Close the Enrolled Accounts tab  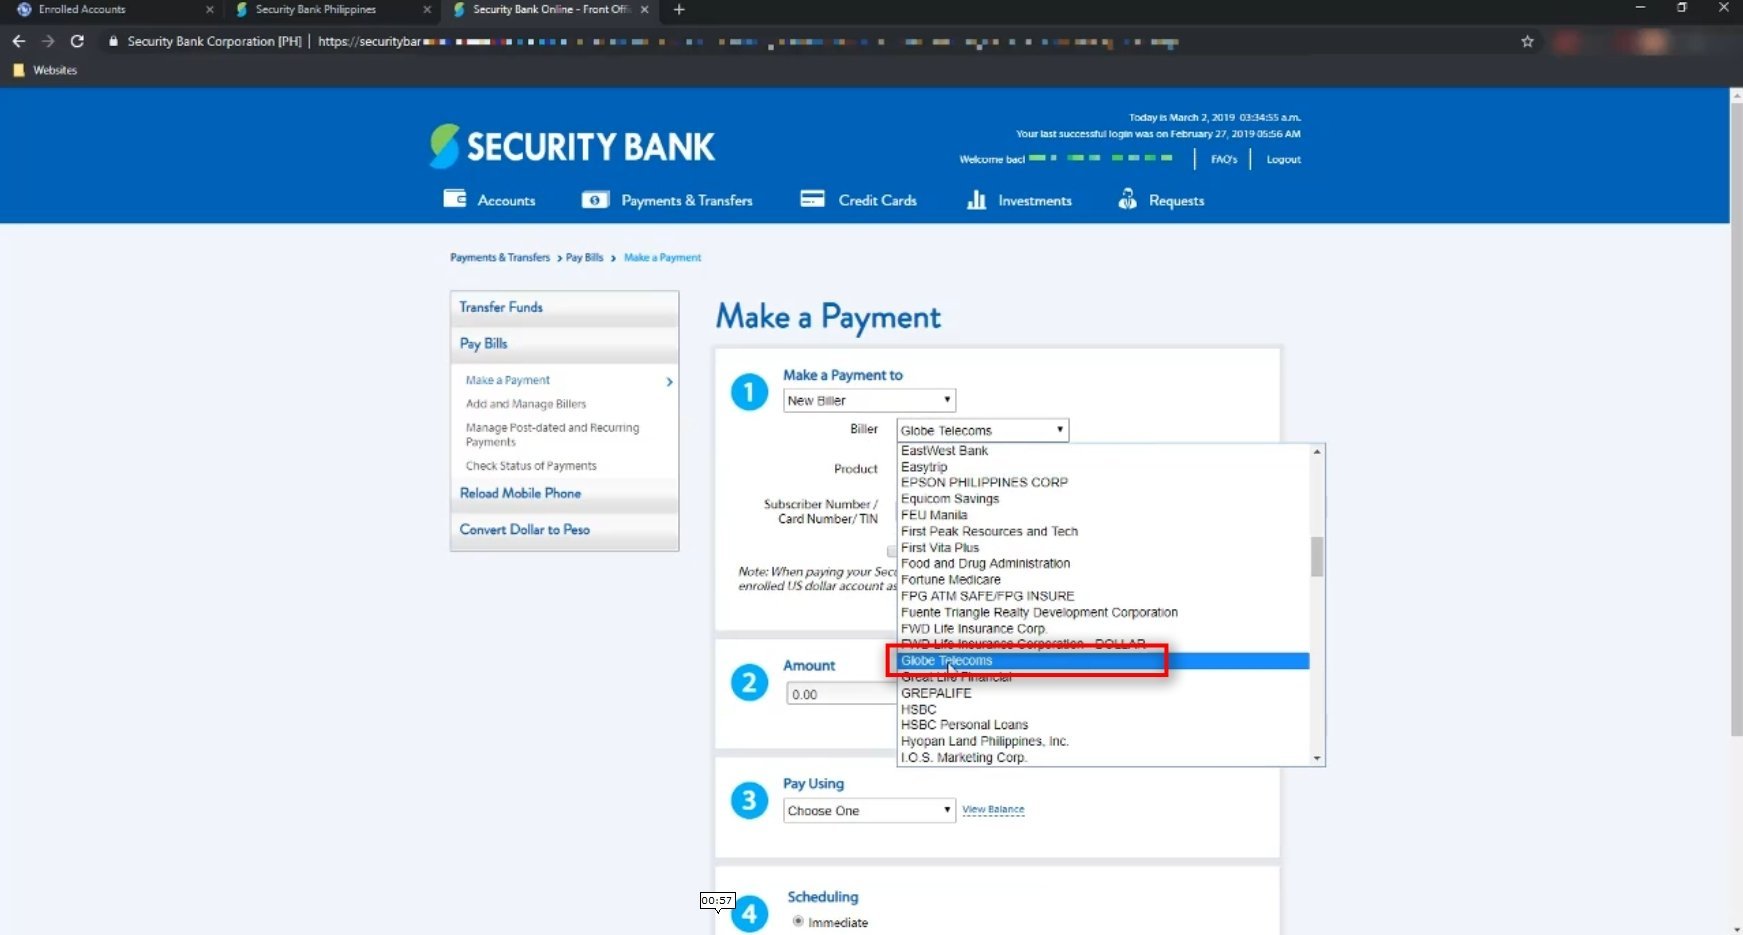pos(209,10)
